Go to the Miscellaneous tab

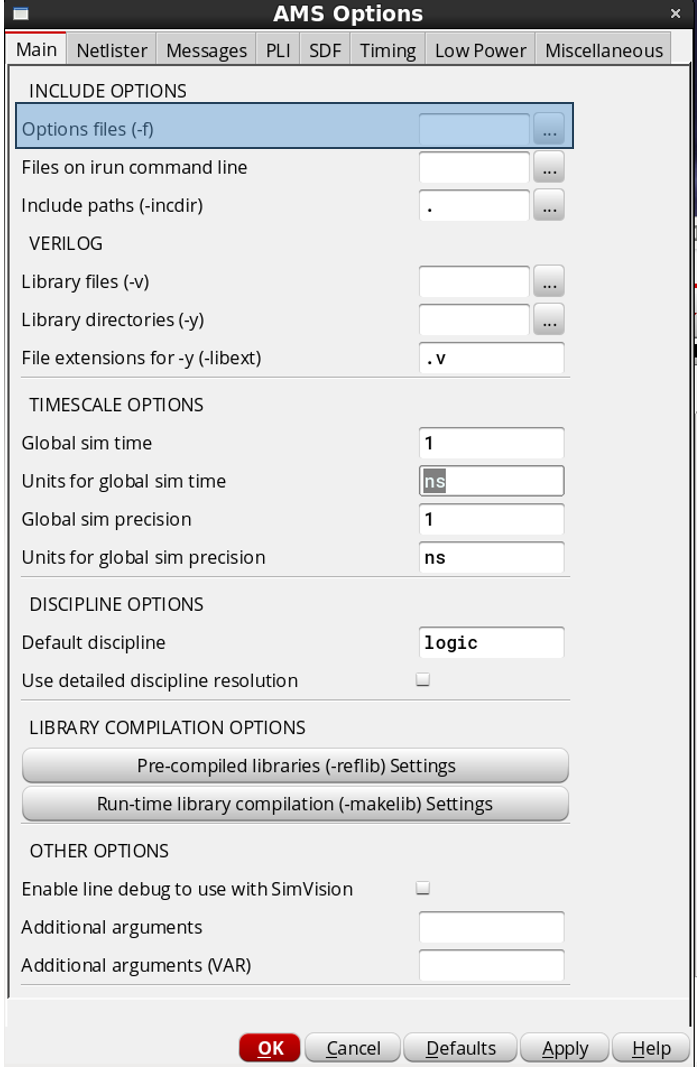tap(603, 50)
